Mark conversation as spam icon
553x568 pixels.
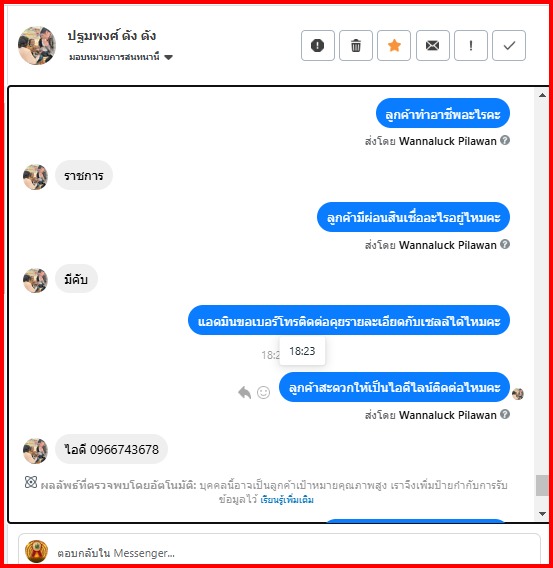(x=318, y=45)
